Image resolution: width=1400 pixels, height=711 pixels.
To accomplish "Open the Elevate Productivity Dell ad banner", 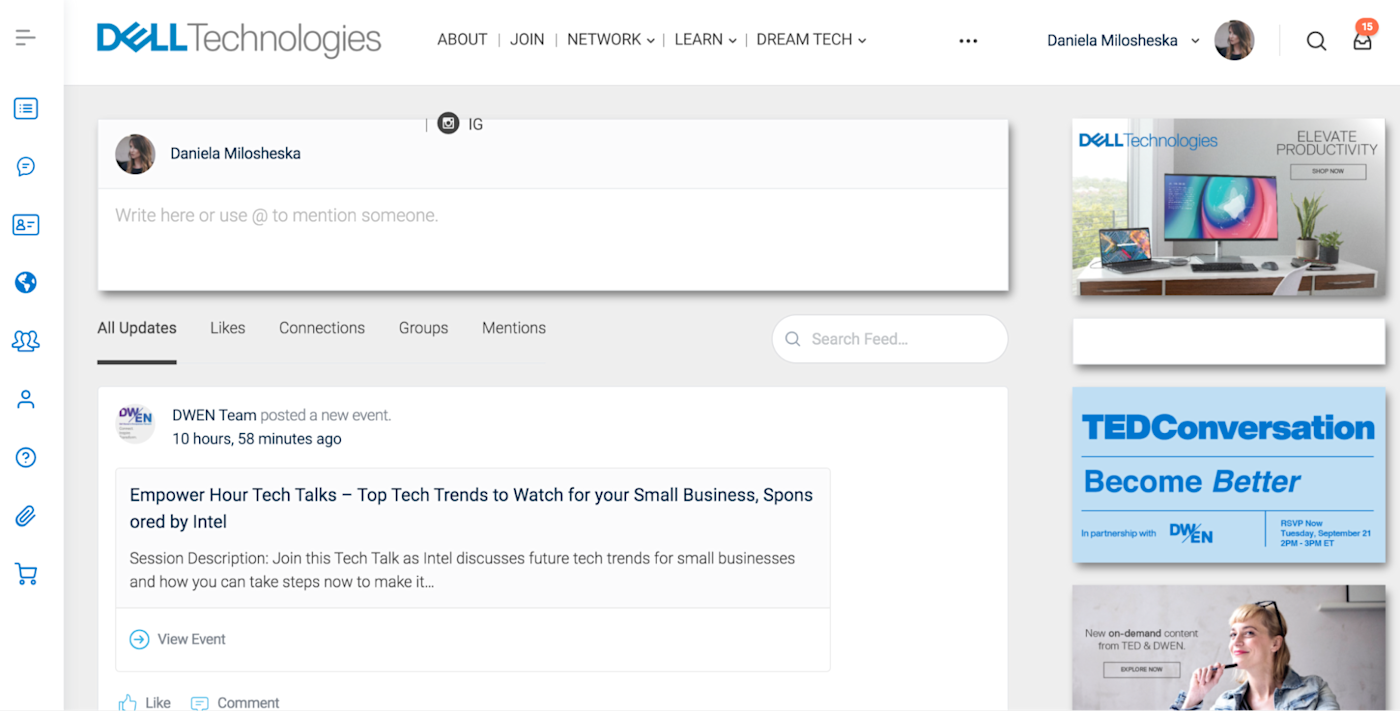I will point(1229,207).
